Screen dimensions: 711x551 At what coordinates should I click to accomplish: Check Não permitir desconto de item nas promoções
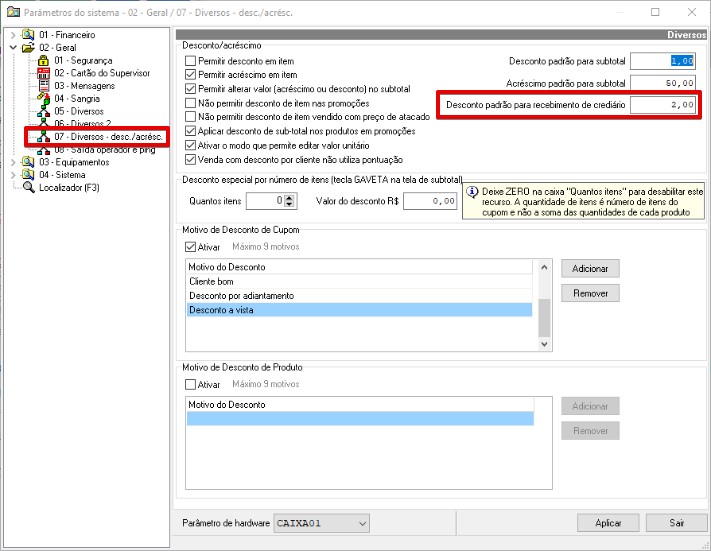click(x=190, y=103)
